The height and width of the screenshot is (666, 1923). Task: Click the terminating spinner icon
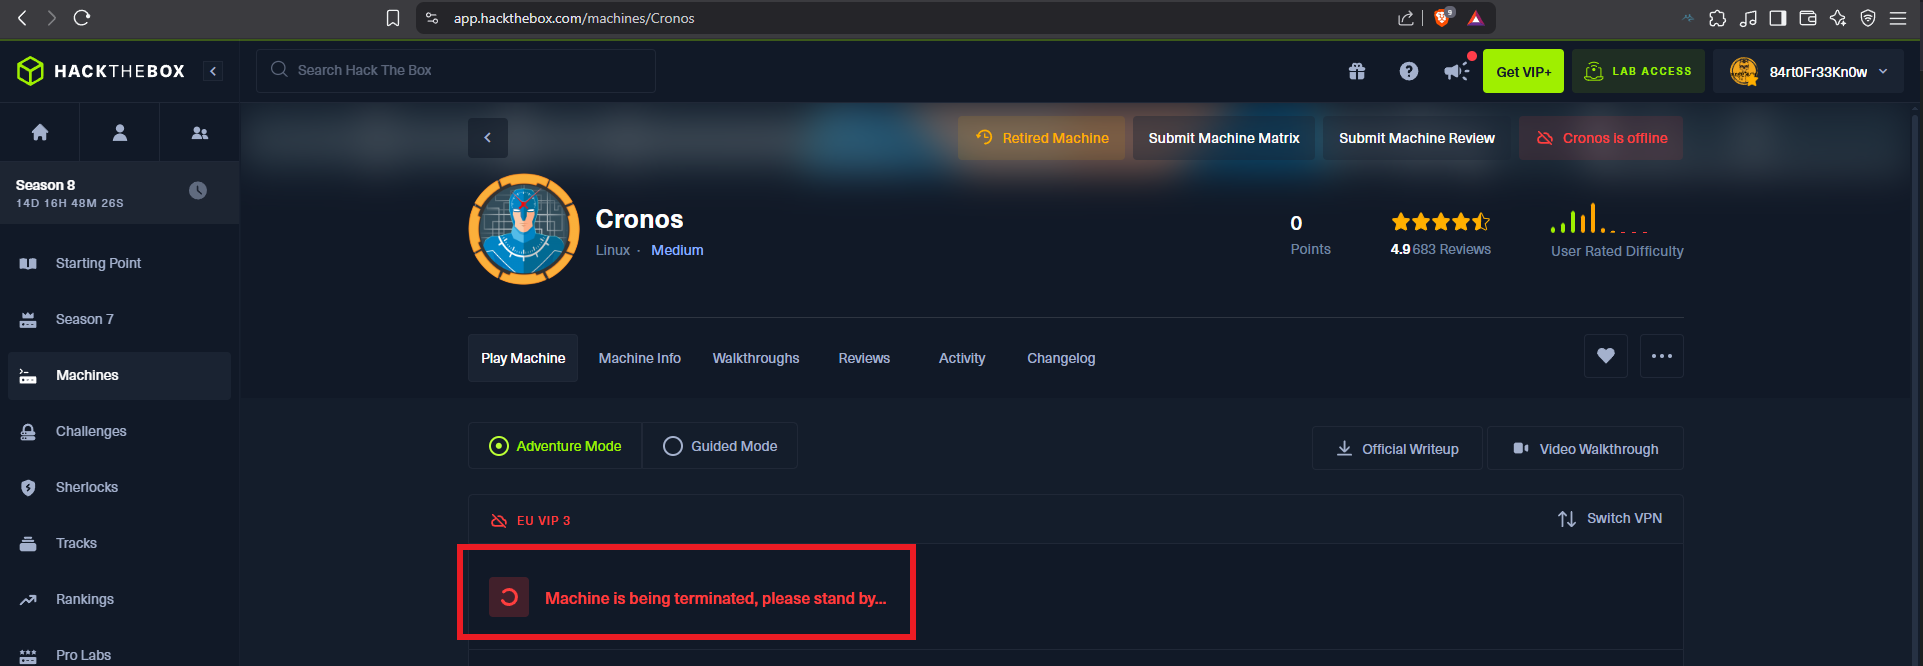pos(509,597)
